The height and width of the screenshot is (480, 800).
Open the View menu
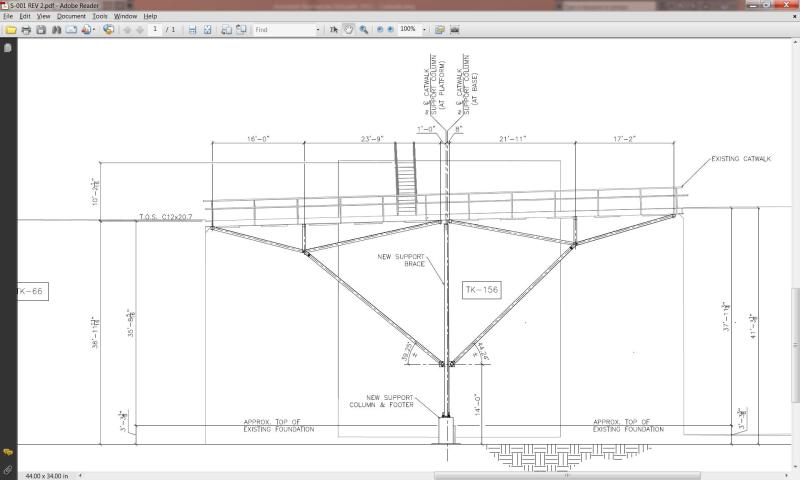[43, 16]
